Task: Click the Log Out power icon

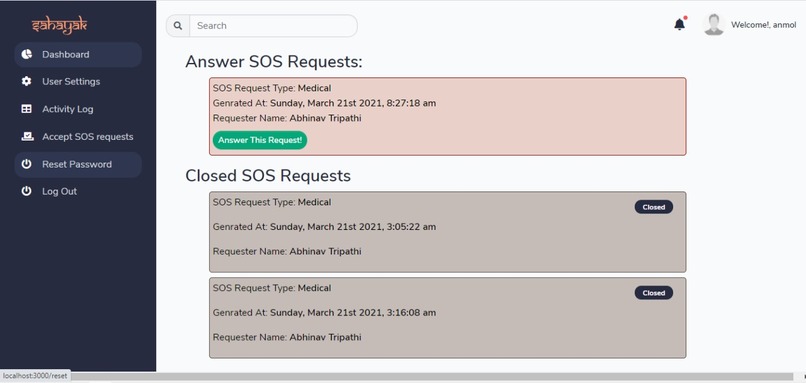Action: (26, 191)
